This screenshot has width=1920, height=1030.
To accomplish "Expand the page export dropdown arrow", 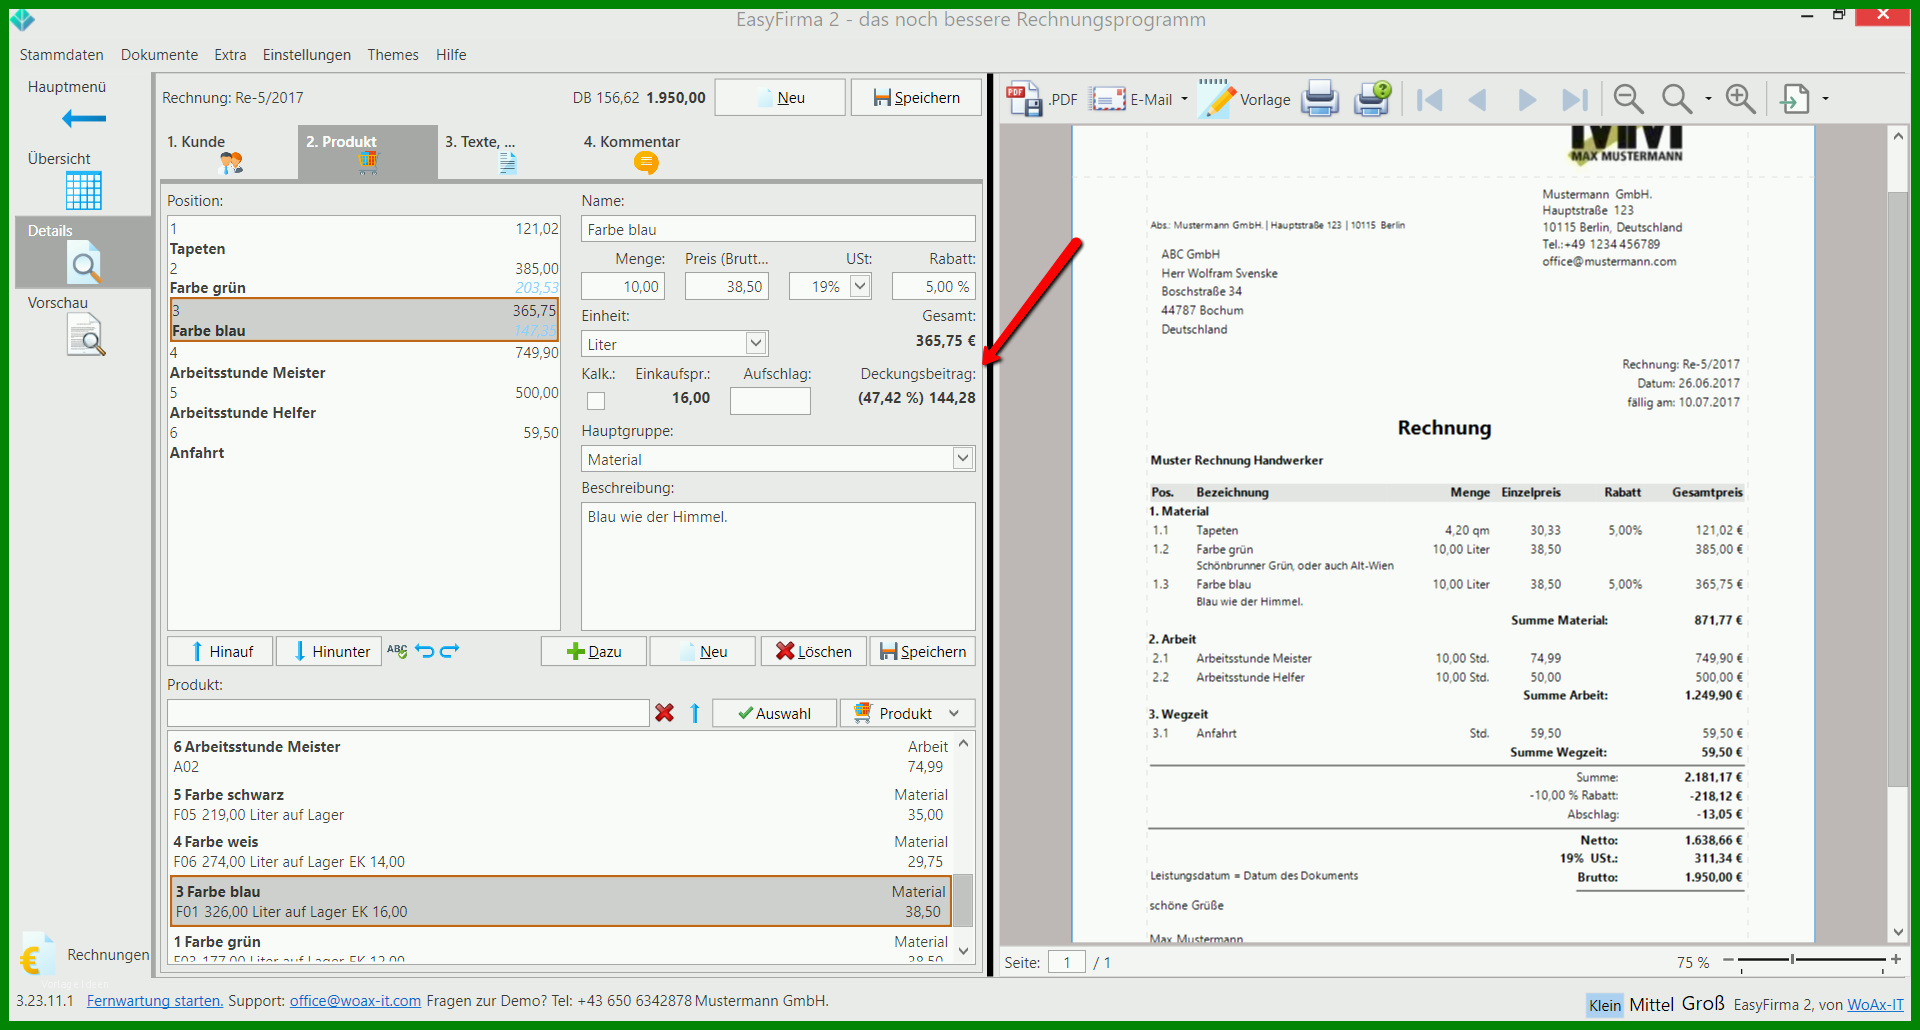I will point(1826,99).
